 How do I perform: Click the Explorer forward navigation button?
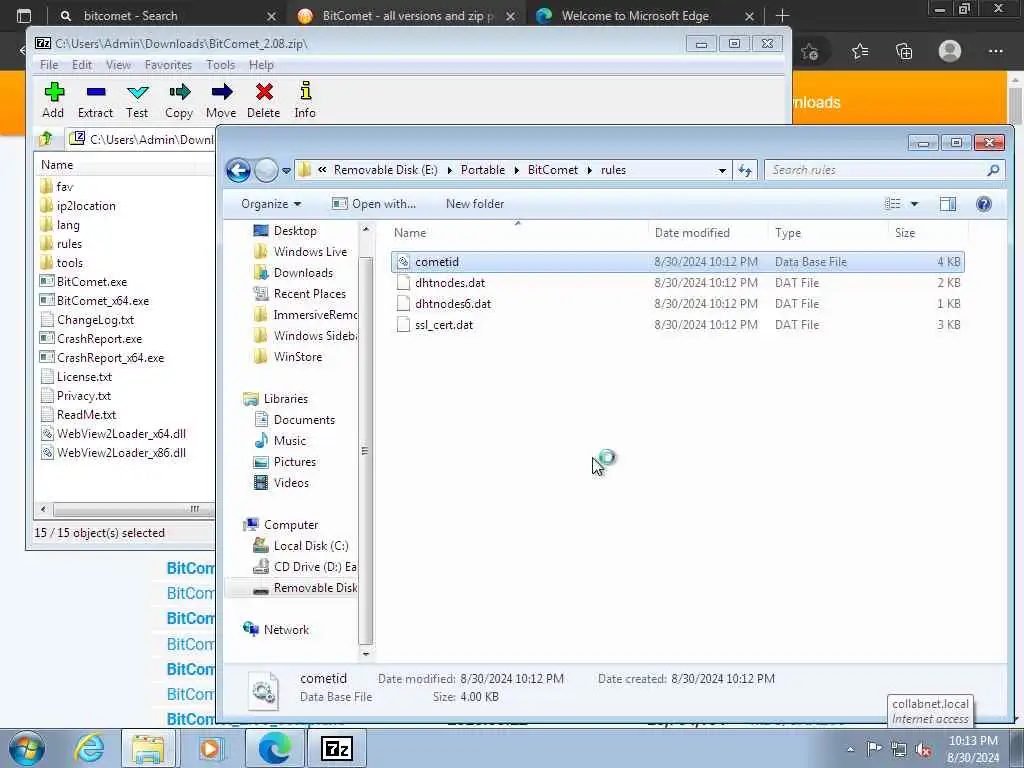point(266,170)
